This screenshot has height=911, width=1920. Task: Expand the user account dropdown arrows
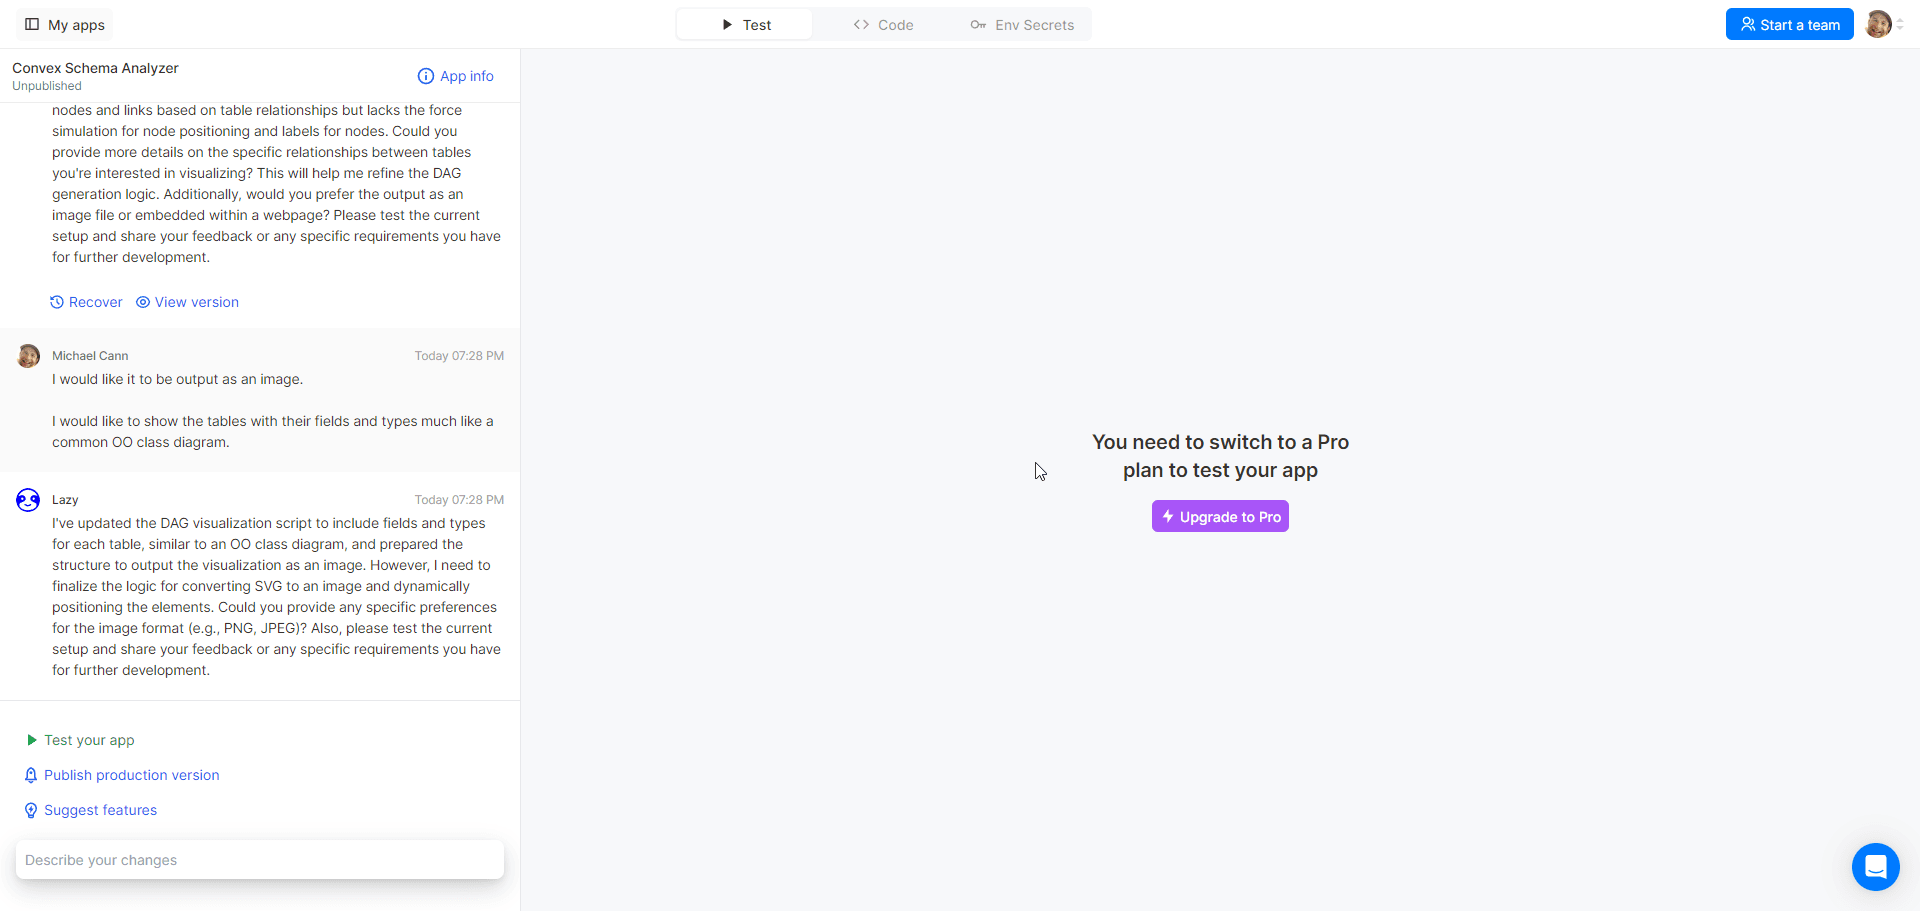(1900, 24)
